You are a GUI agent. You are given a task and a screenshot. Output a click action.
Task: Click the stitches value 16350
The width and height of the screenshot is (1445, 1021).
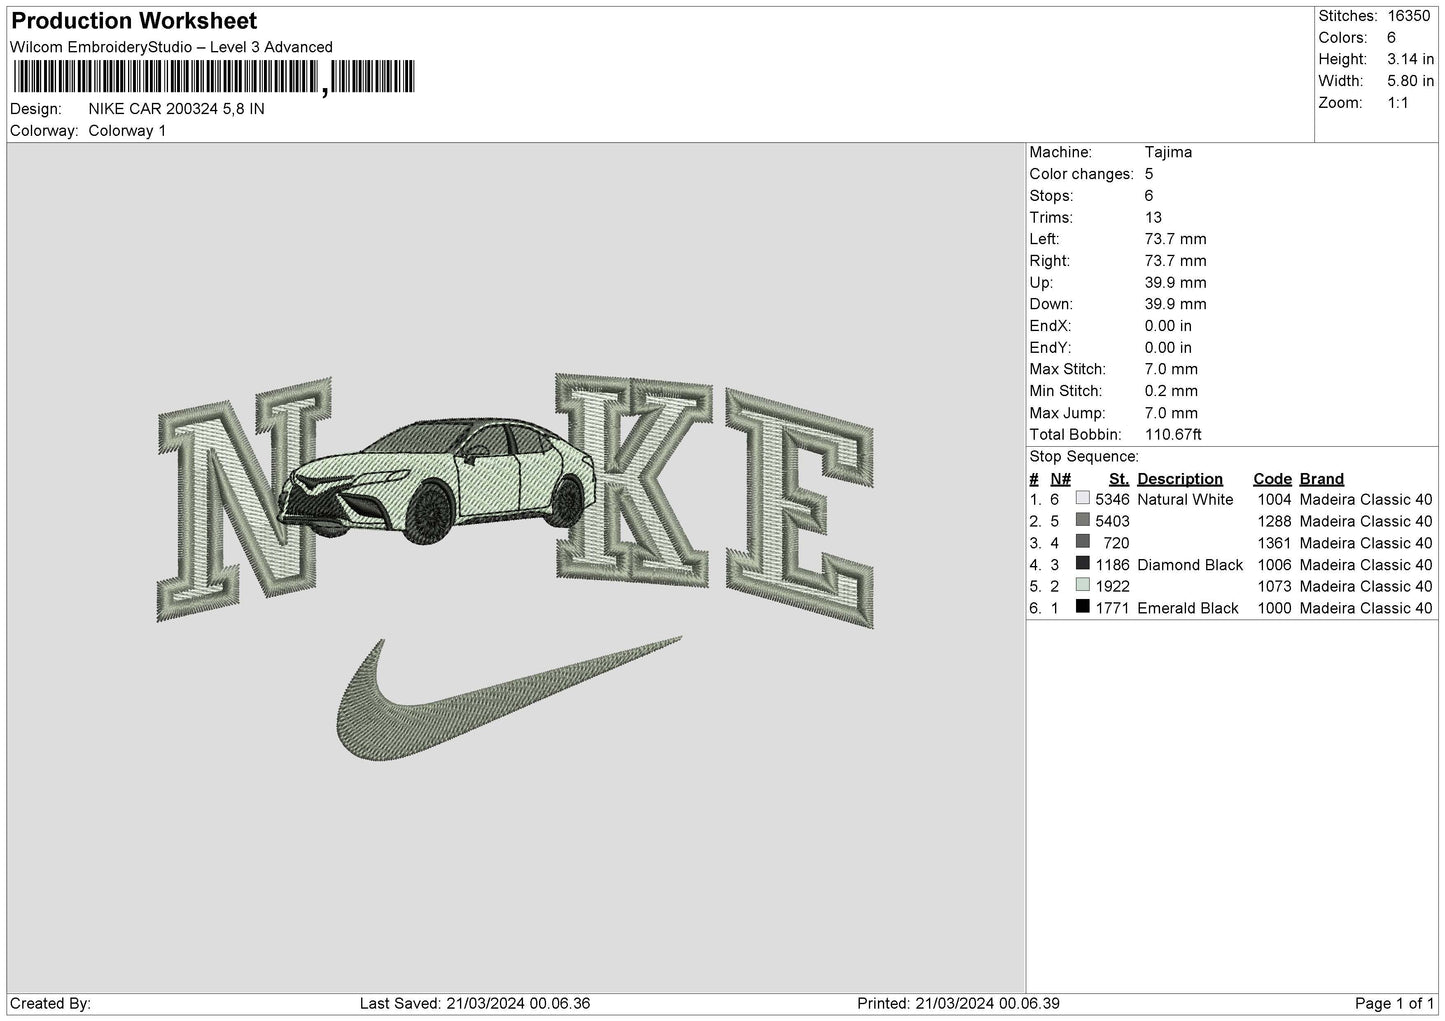(x=1410, y=16)
